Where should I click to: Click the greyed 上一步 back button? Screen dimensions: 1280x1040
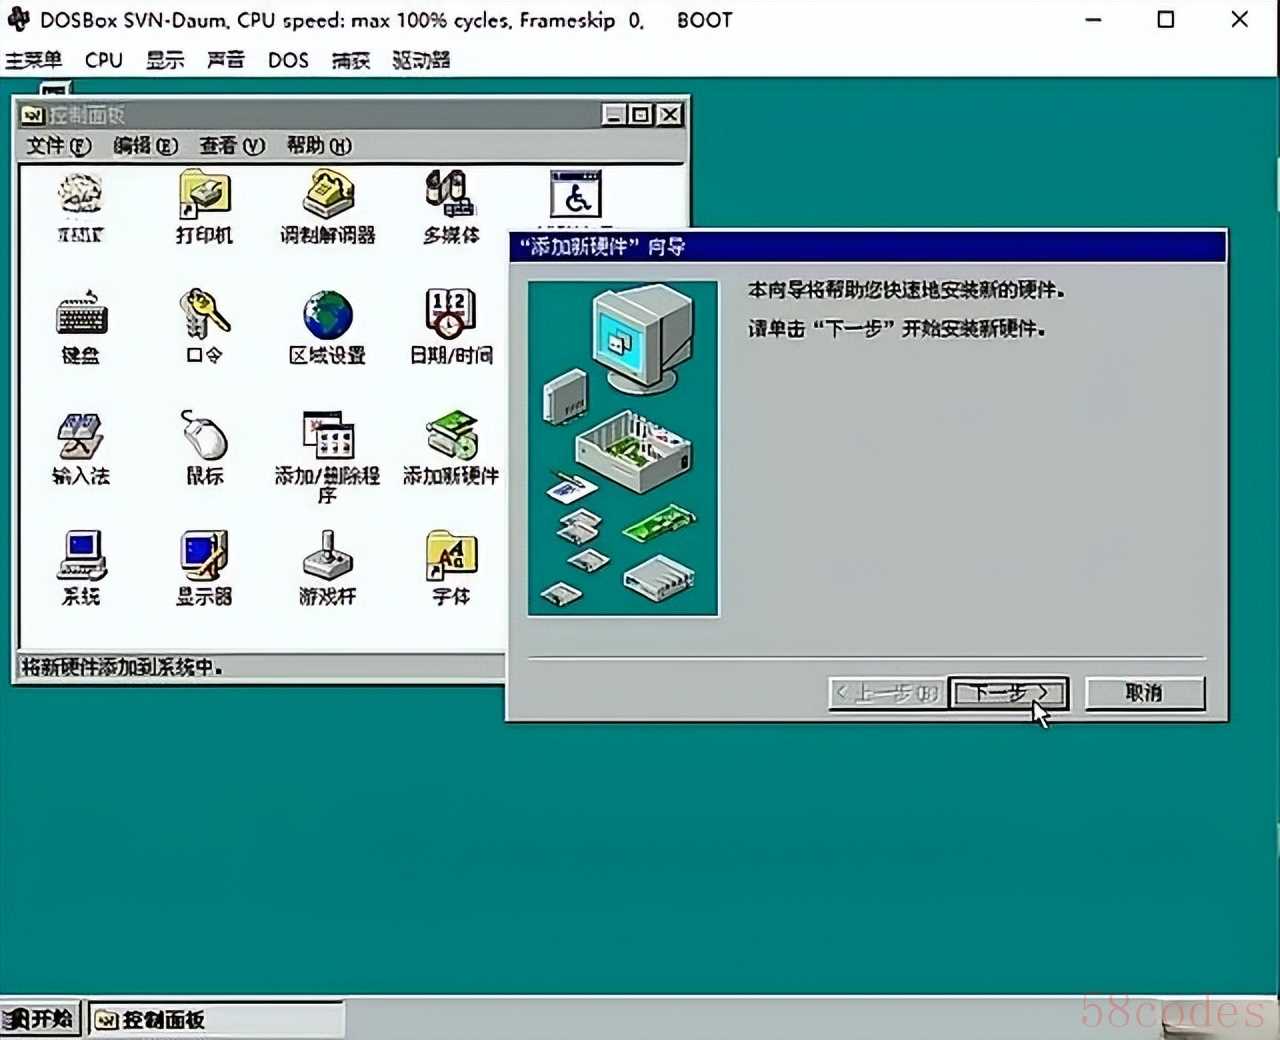[888, 693]
